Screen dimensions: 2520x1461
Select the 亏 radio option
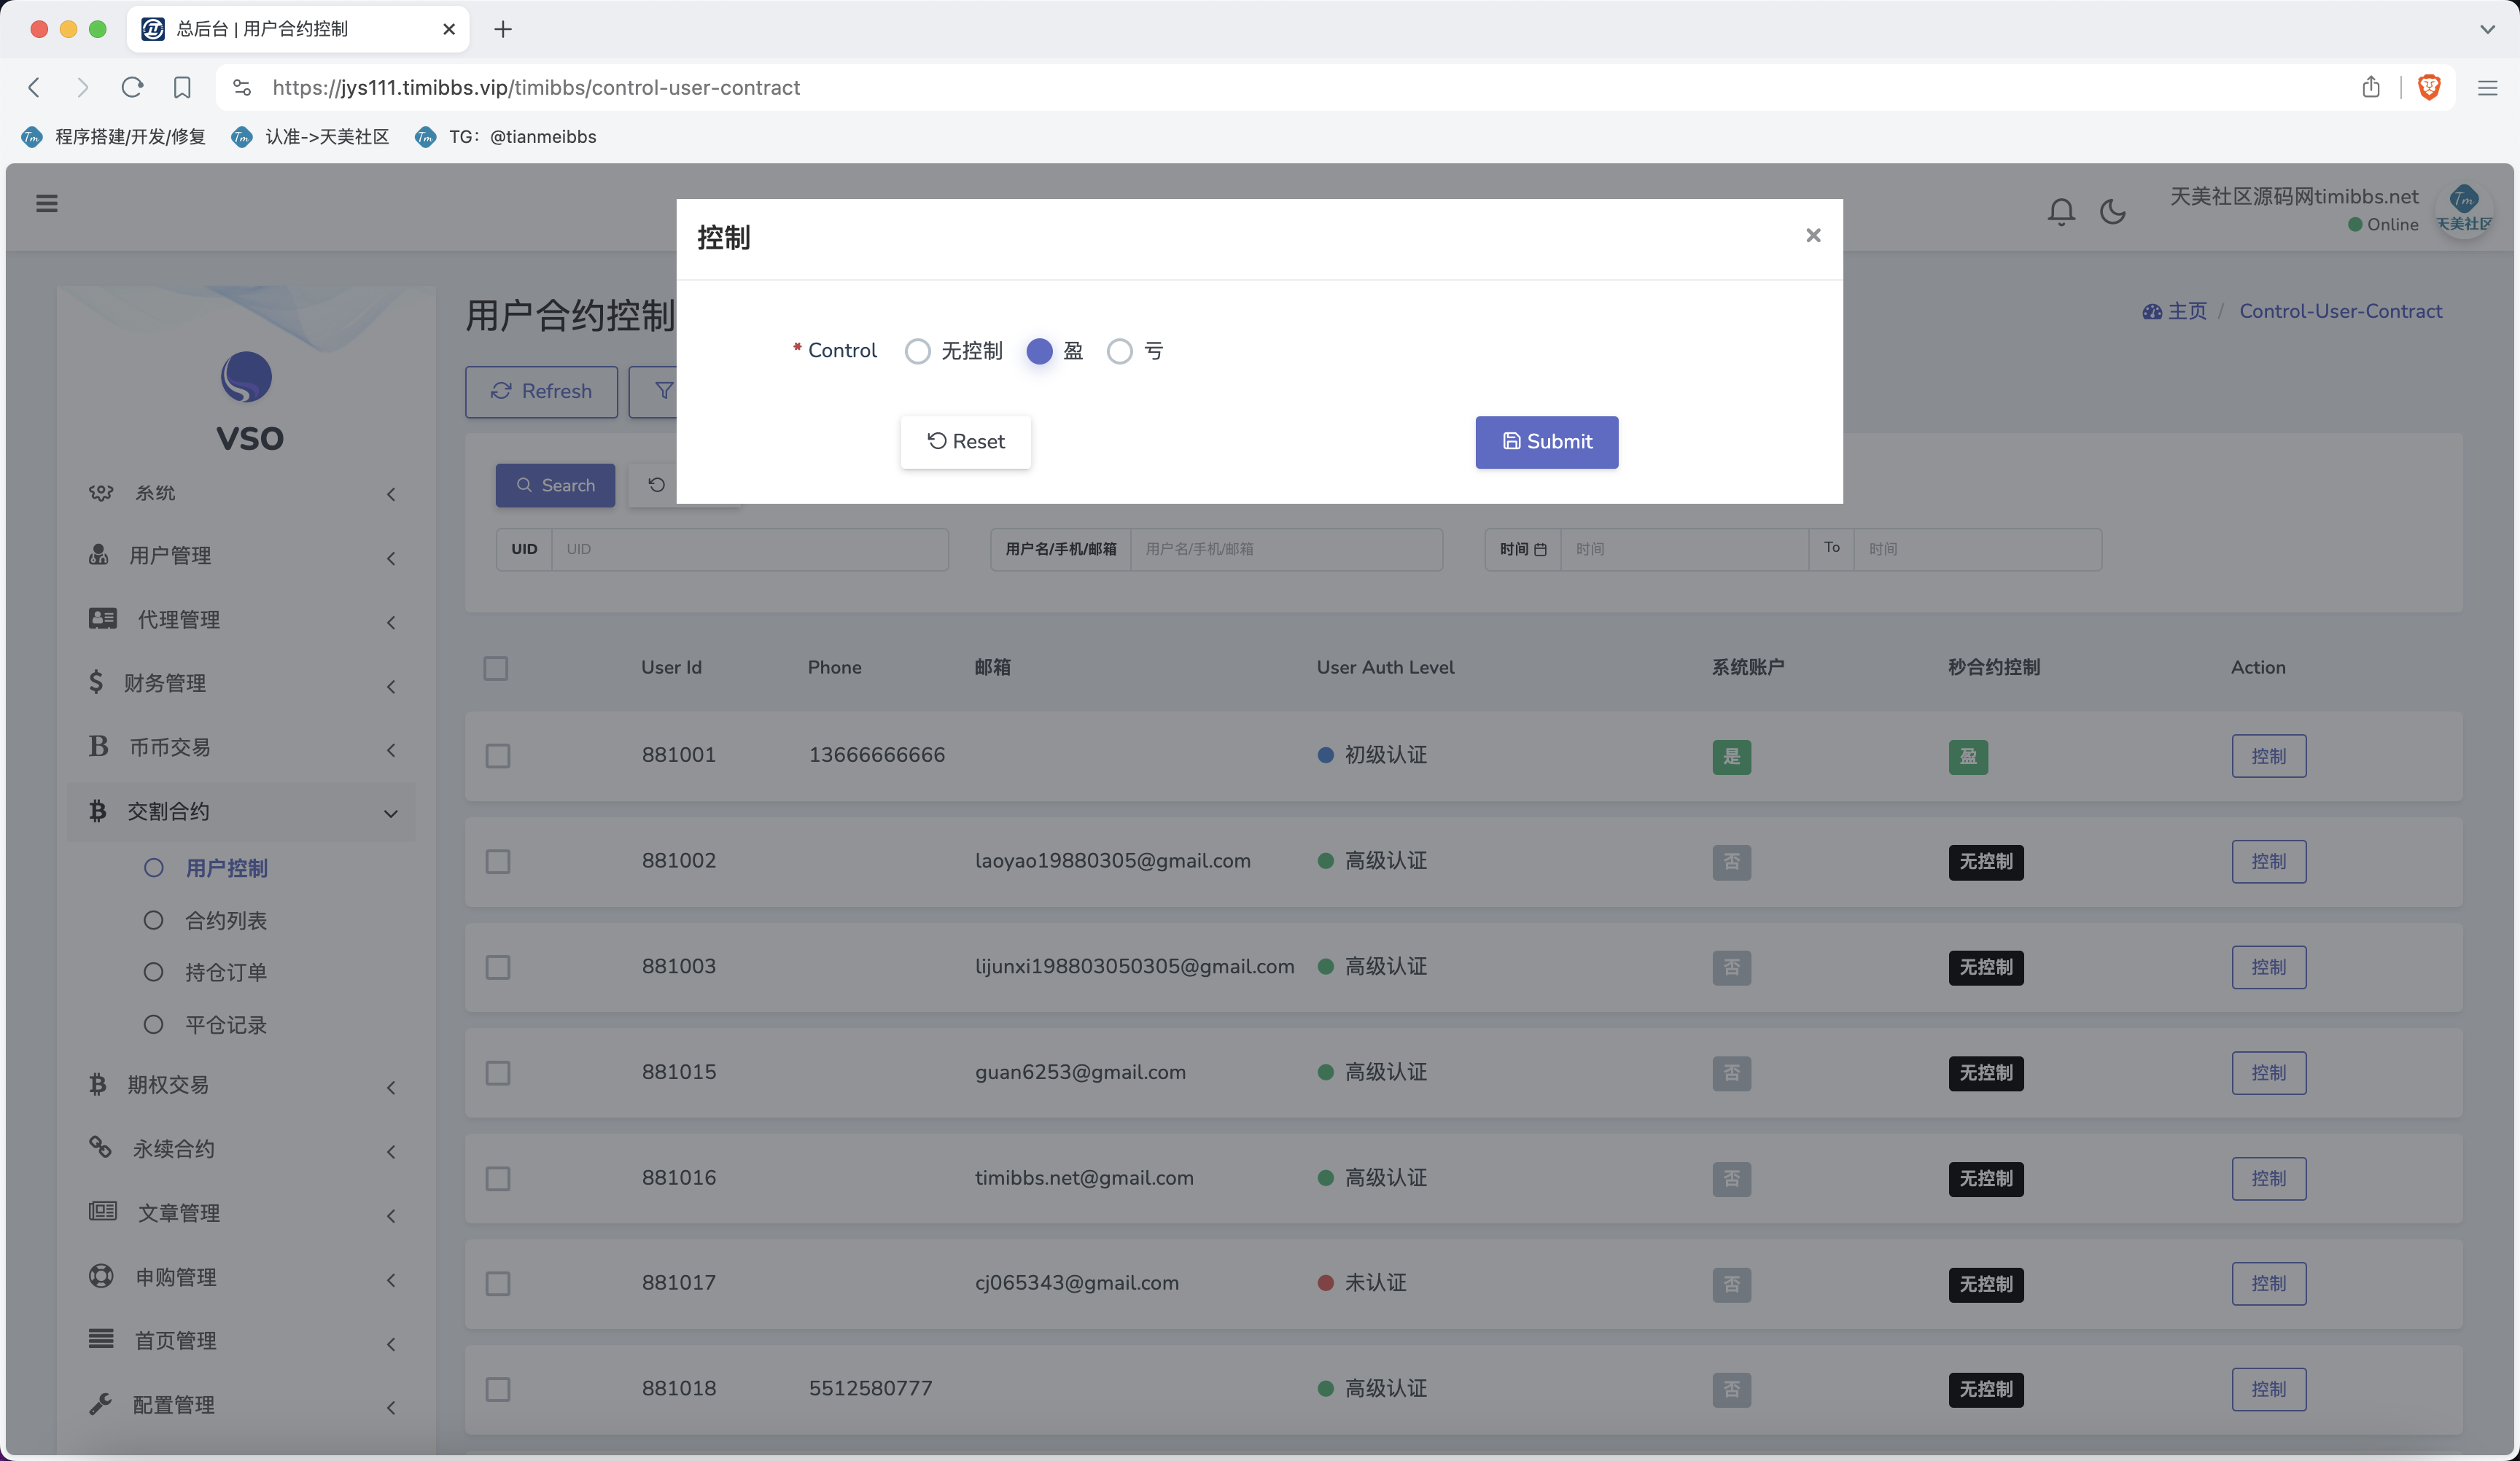pyautogui.click(x=1120, y=352)
